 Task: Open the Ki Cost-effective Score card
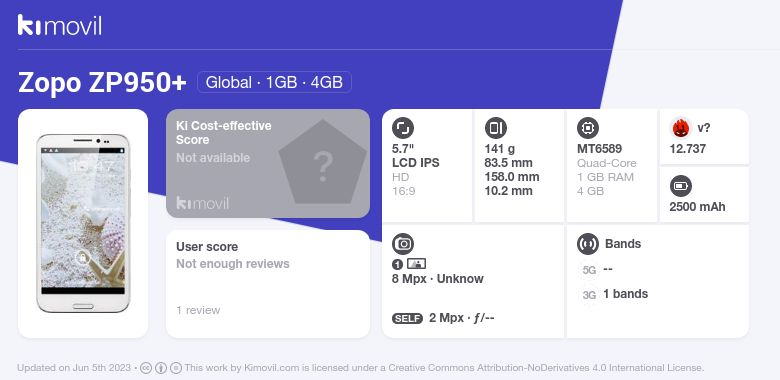[x=268, y=163]
